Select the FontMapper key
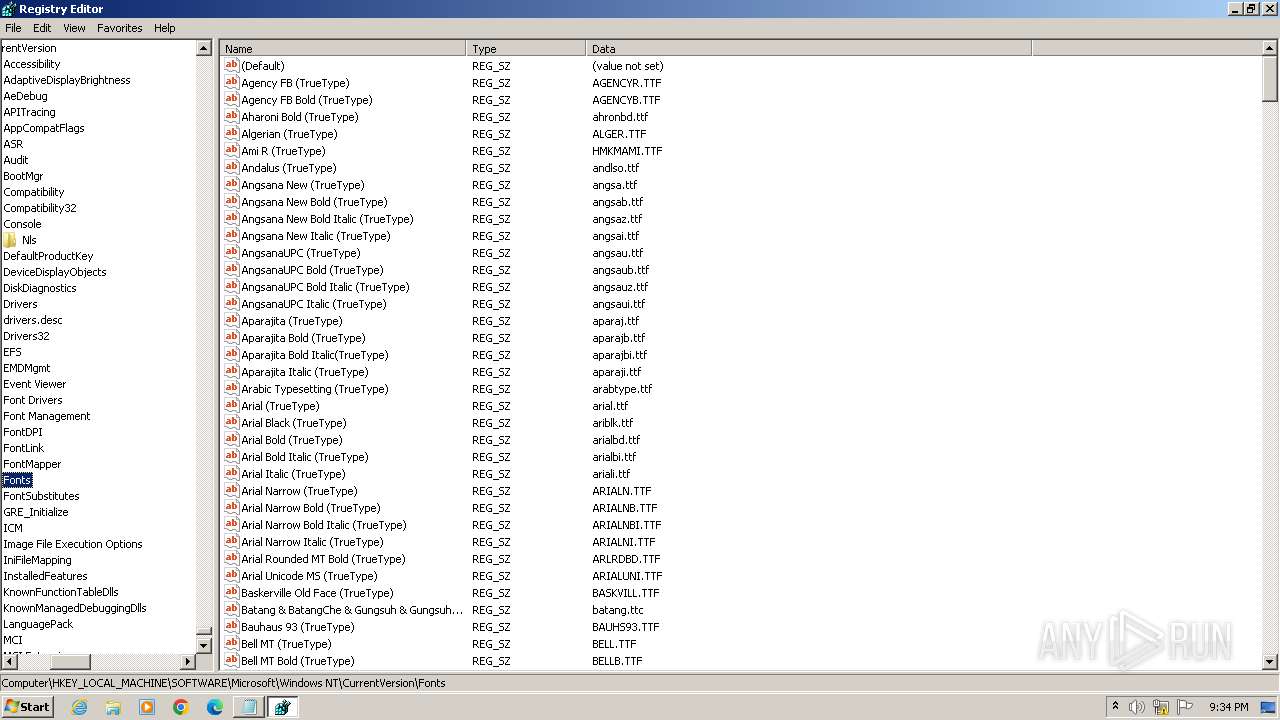This screenshot has width=1280, height=720. tap(32, 464)
